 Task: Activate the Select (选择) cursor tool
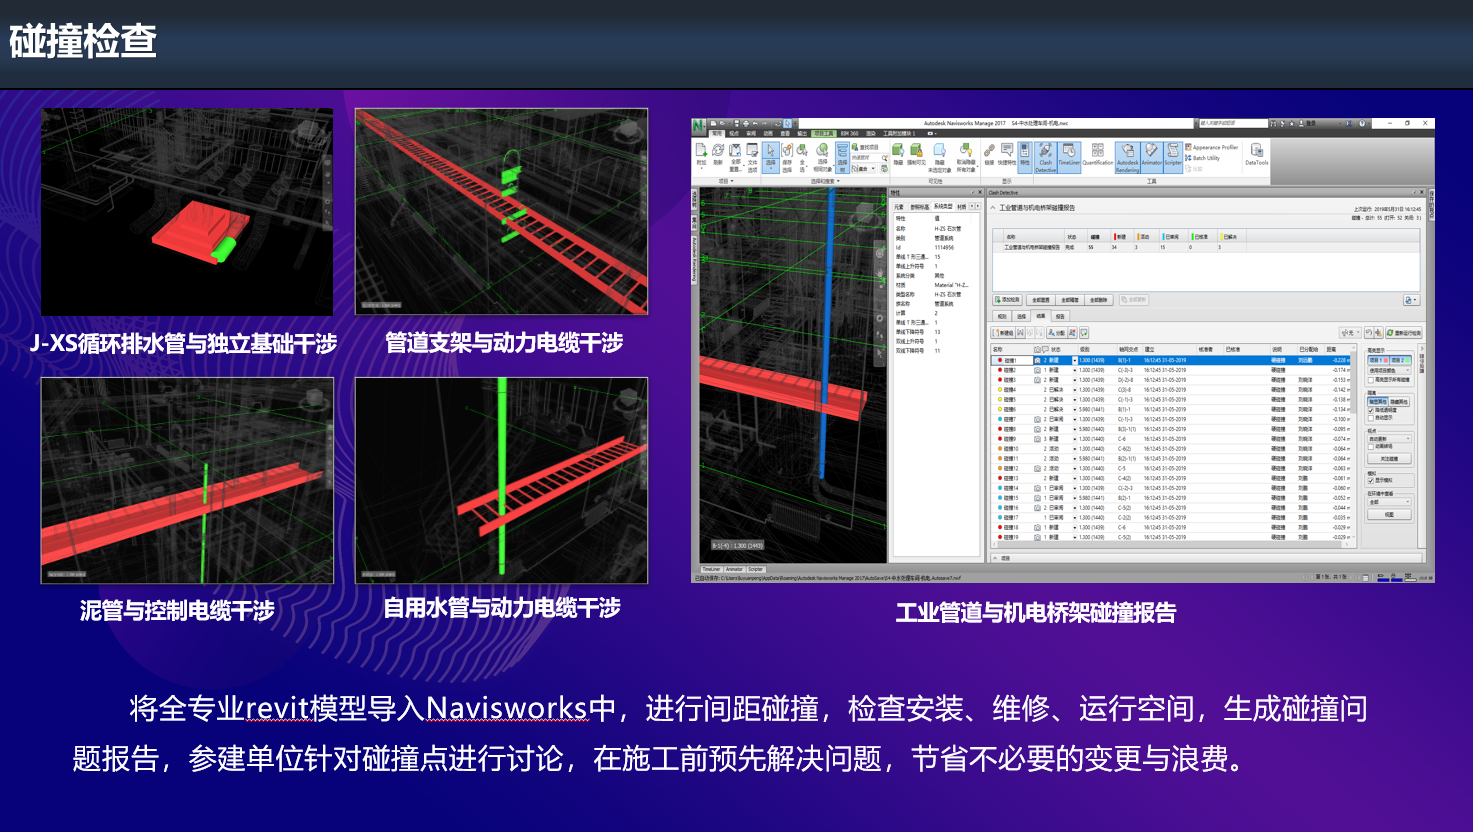click(x=770, y=157)
